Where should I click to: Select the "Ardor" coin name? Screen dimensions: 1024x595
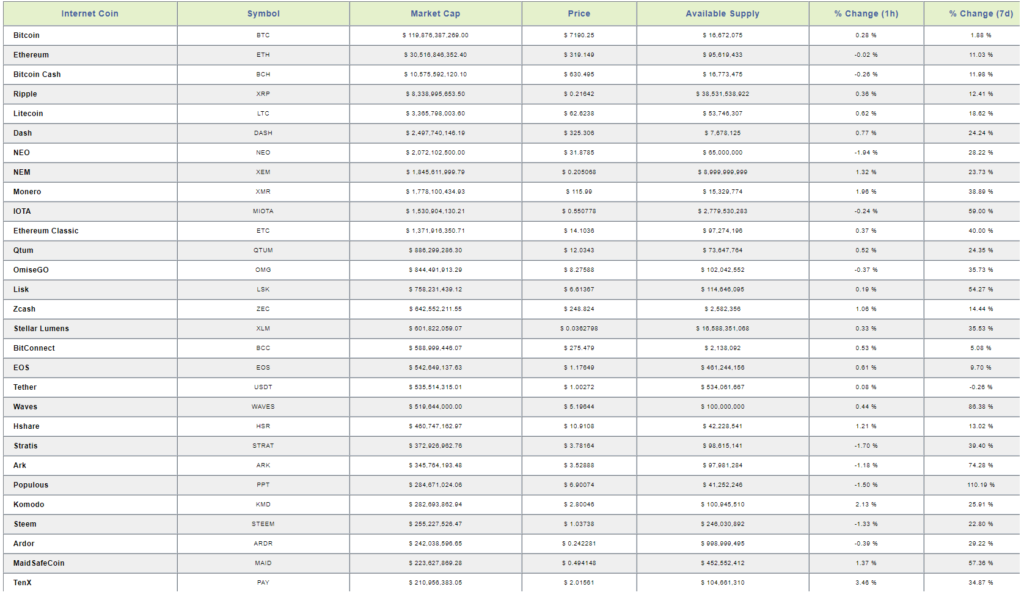pyautogui.click(x=24, y=544)
